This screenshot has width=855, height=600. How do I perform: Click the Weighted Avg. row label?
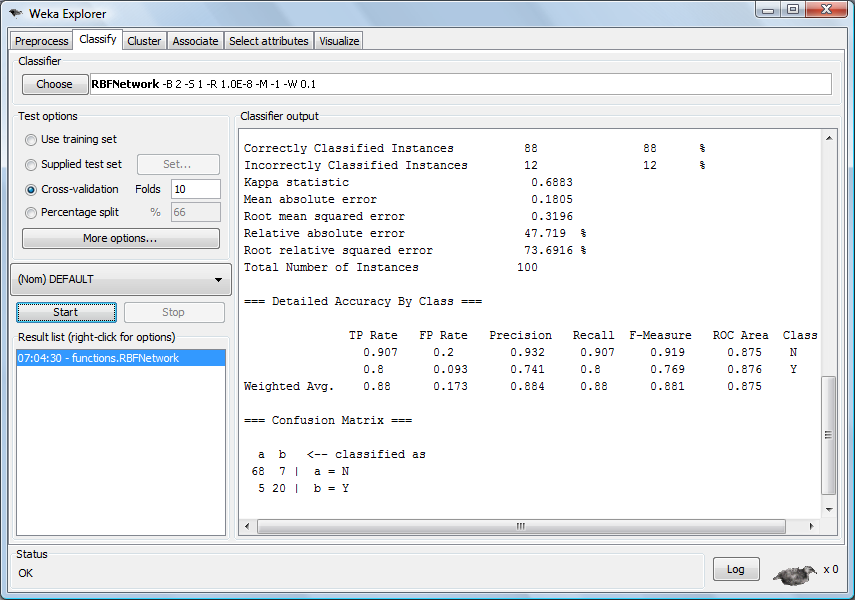click(x=288, y=386)
